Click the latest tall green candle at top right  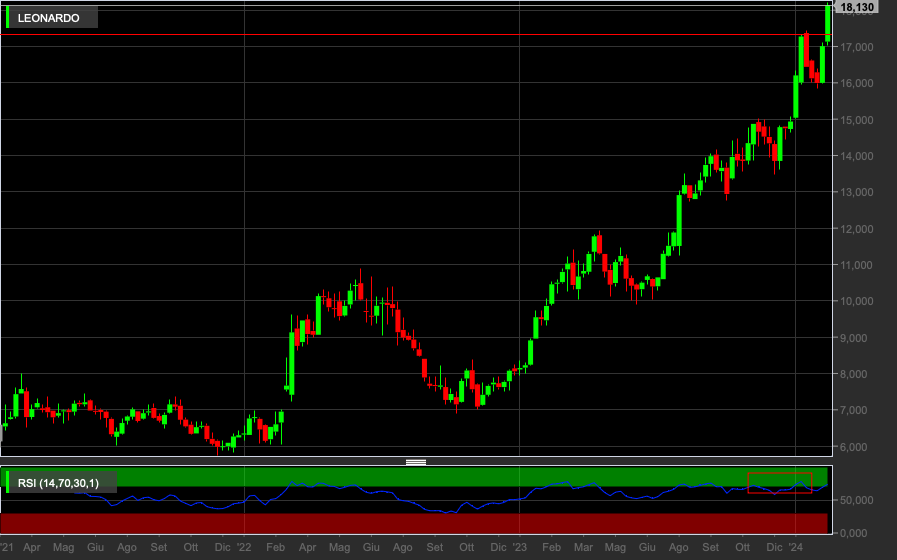tap(828, 24)
